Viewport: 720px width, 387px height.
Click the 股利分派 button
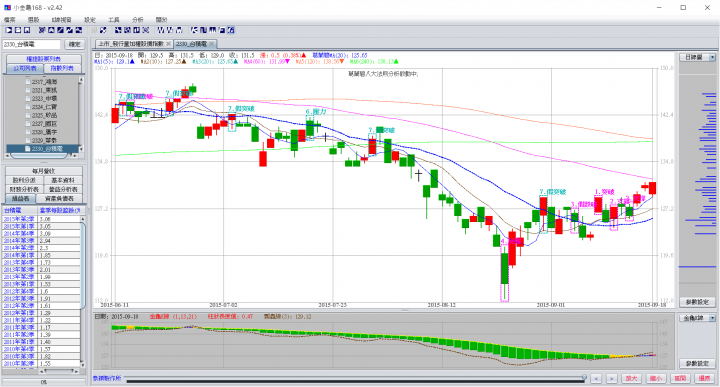(x=24, y=180)
